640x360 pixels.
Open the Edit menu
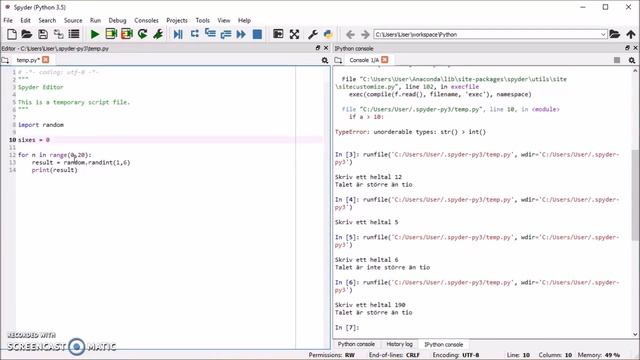point(25,20)
